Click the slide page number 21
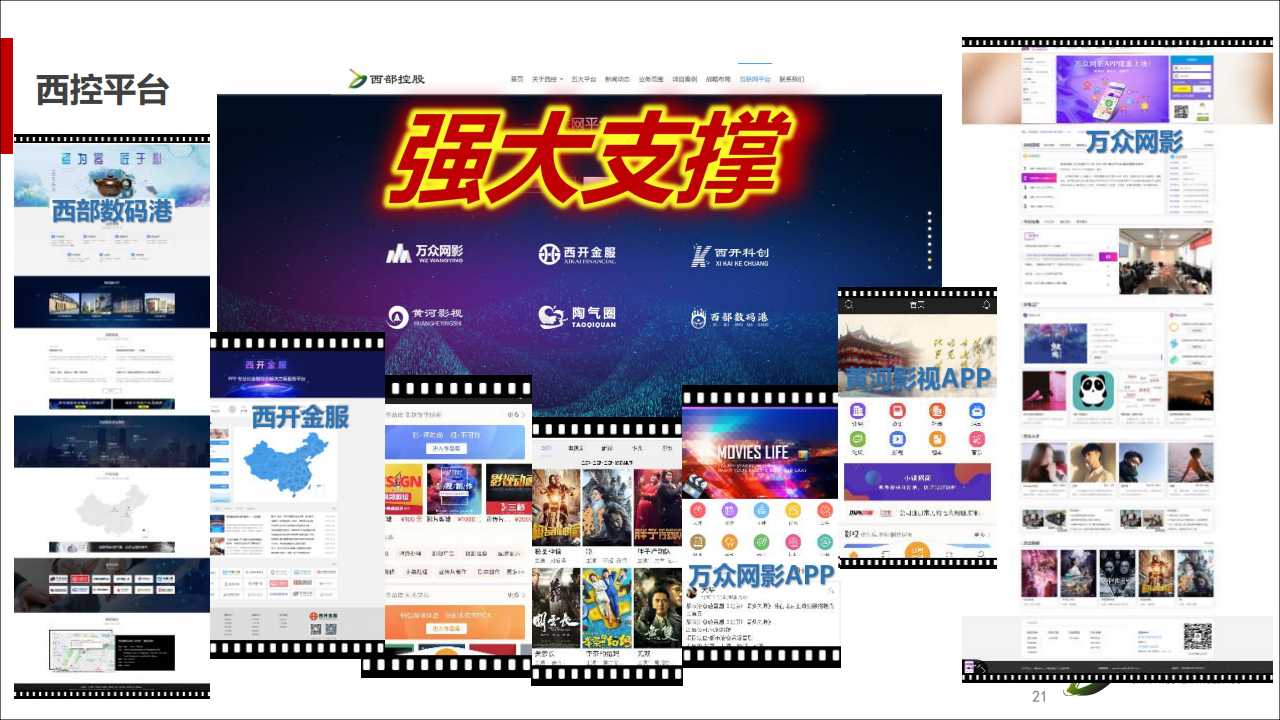This screenshot has width=1280, height=720. pos(1038,697)
